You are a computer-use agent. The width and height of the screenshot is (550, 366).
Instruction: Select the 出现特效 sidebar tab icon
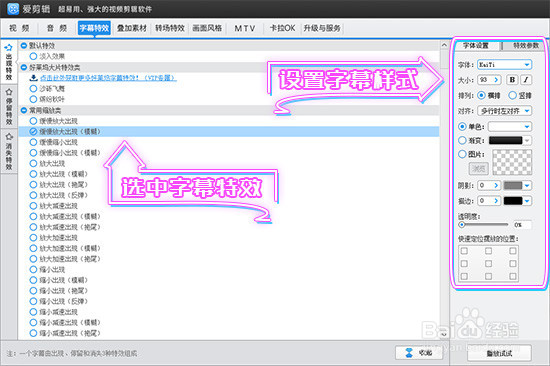(x=9, y=48)
